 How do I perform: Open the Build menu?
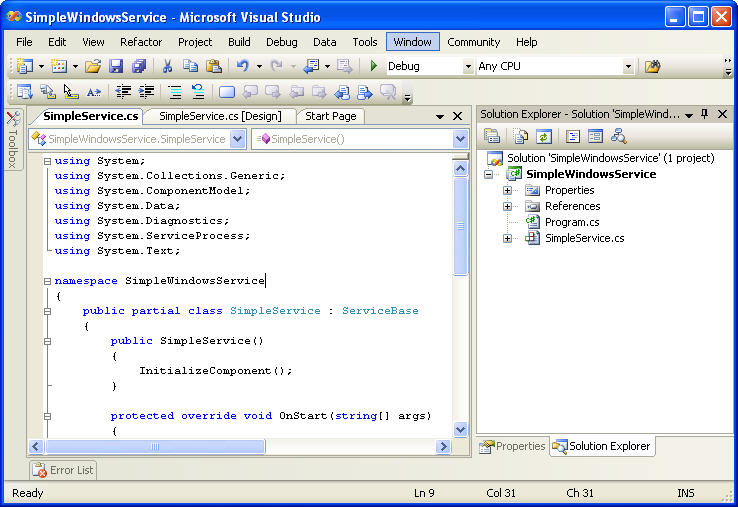pos(239,42)
